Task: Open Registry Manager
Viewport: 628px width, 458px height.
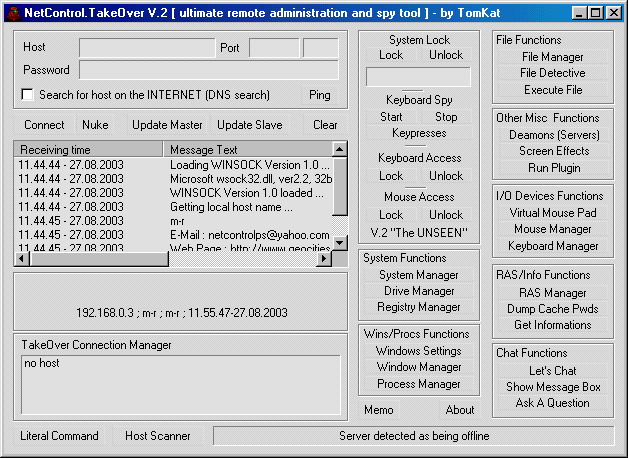Action: (418, 307)
